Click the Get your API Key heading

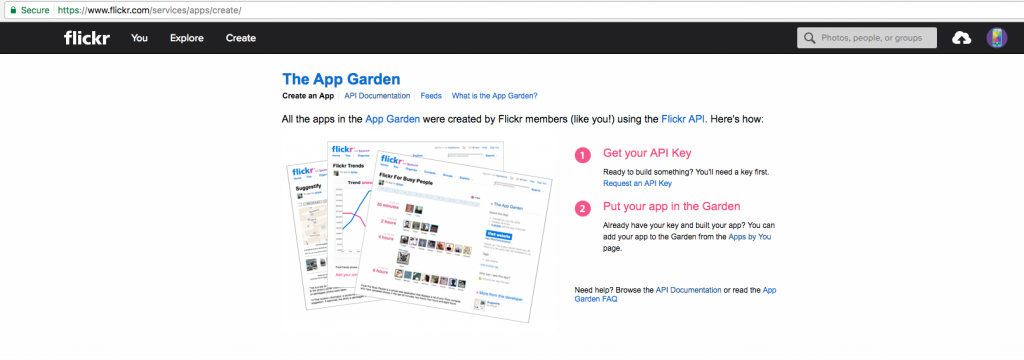[x=647, y=154]
